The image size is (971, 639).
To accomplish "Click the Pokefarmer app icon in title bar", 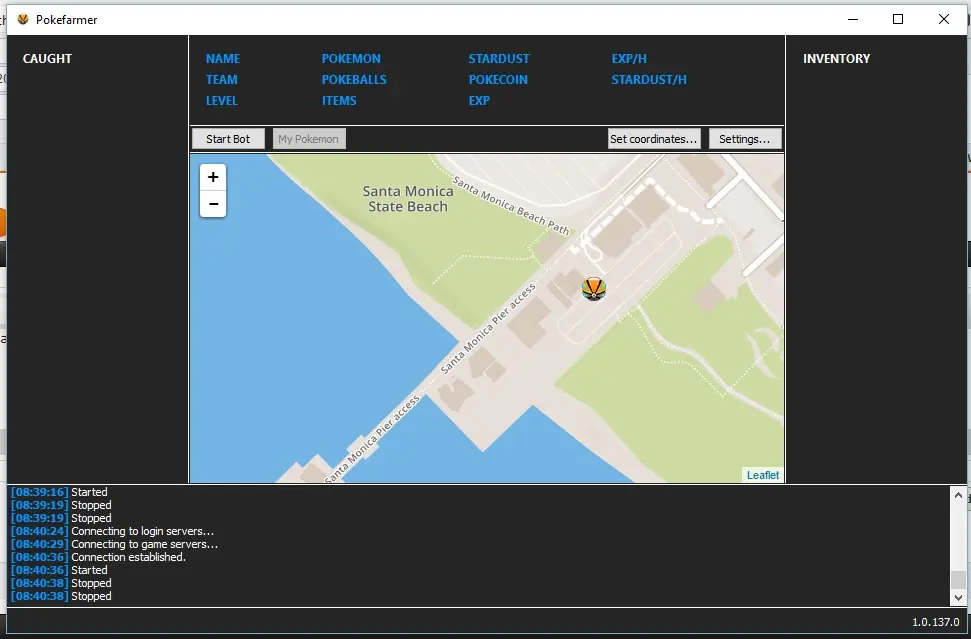I will (23, 19).
